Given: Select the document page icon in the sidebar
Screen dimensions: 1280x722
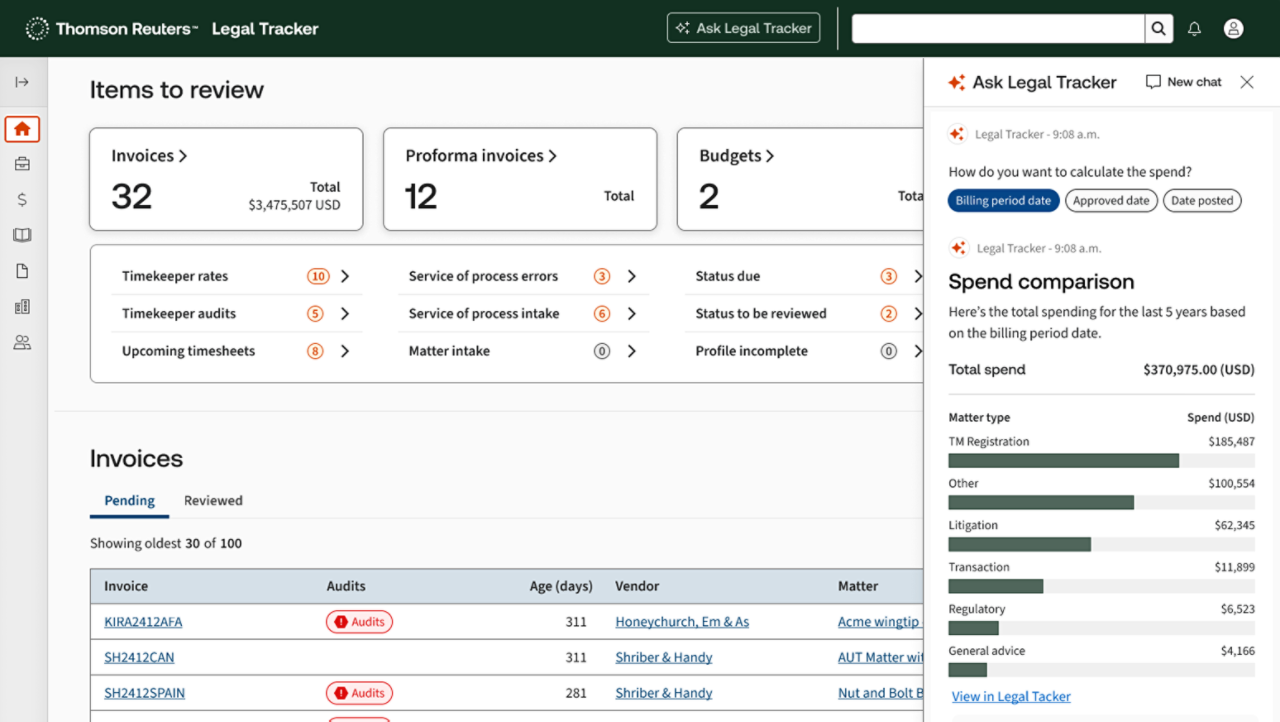Looking at the screenshot, I should click(x=22, y=270).
